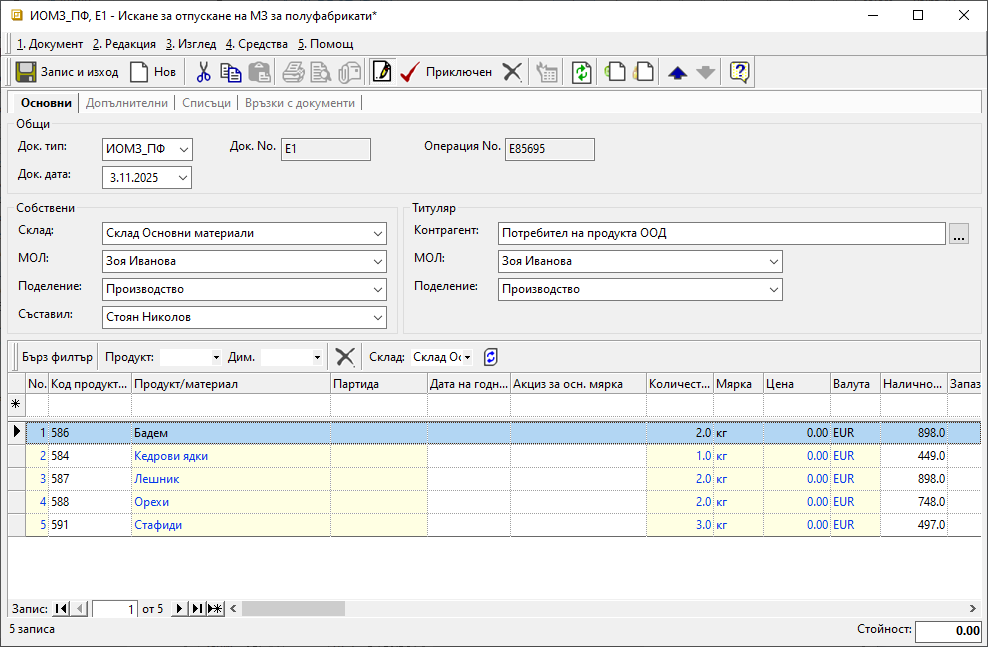Viewport: 988px width, 647px height.
Task: Click the blue up arrow icon
Action: pyautogui.click(x=677, y=72)
